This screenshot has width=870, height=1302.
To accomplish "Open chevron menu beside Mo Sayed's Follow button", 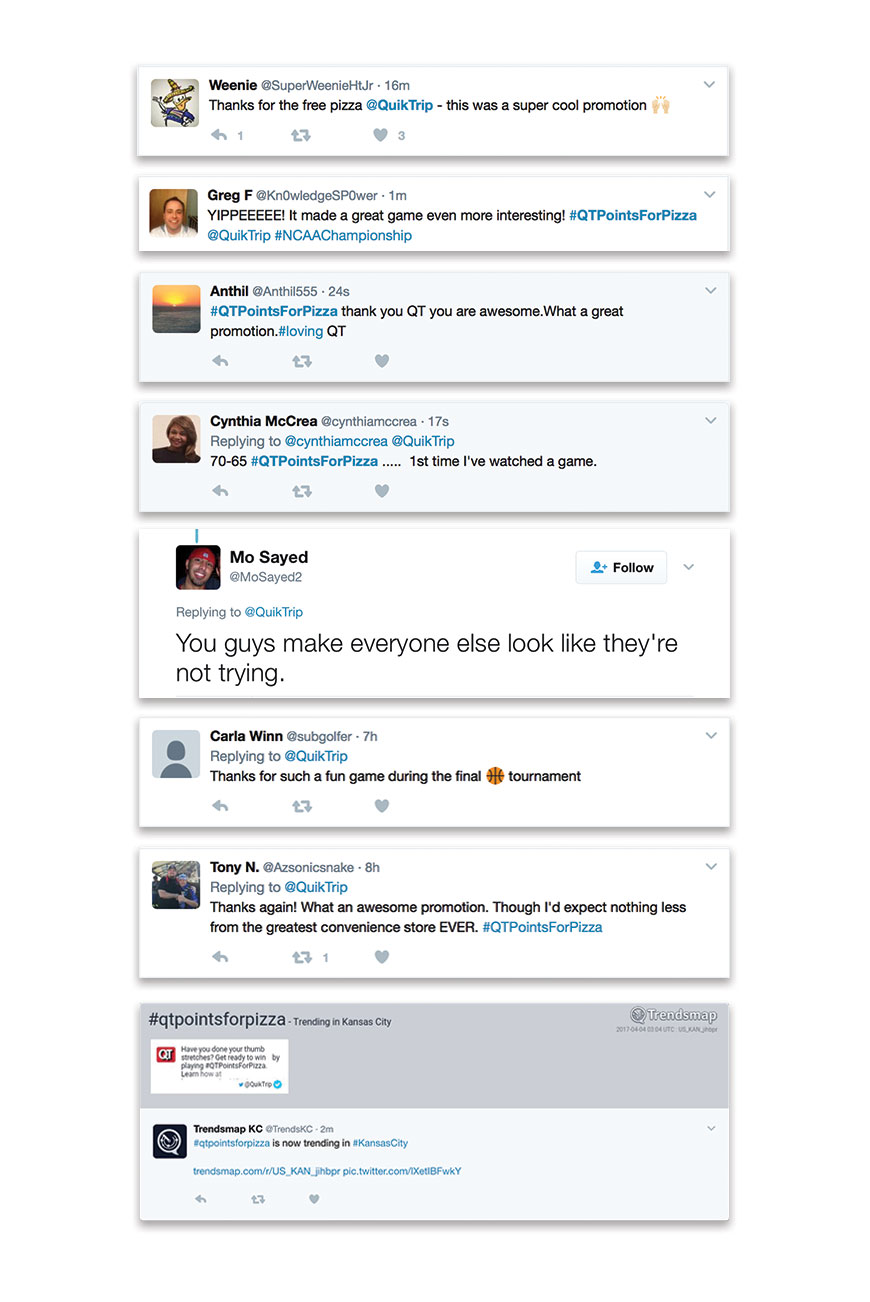I will pos(689,567).
